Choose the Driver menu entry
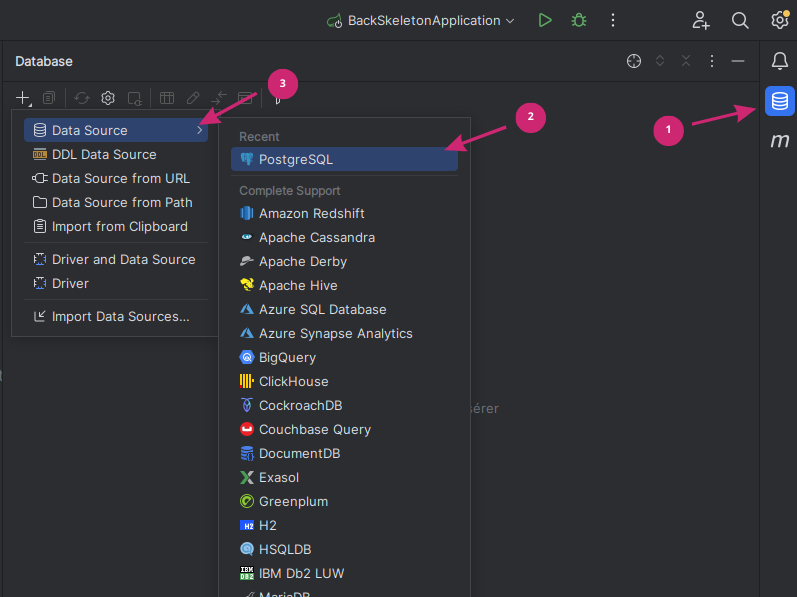 [x=116, y=283]
